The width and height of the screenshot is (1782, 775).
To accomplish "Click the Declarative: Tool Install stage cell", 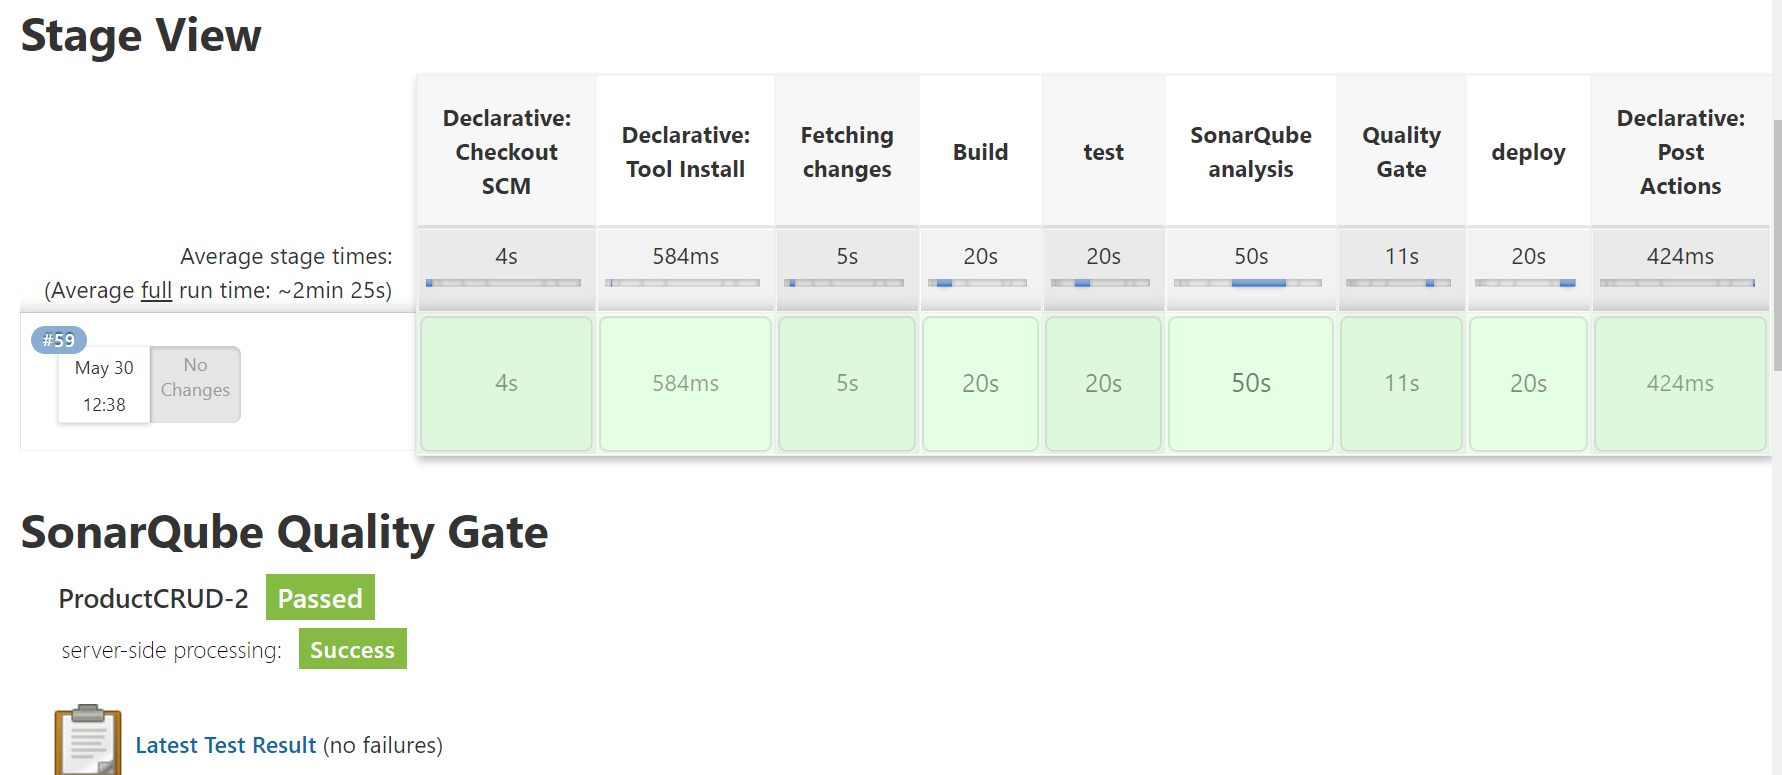I will tap(685, 383).
